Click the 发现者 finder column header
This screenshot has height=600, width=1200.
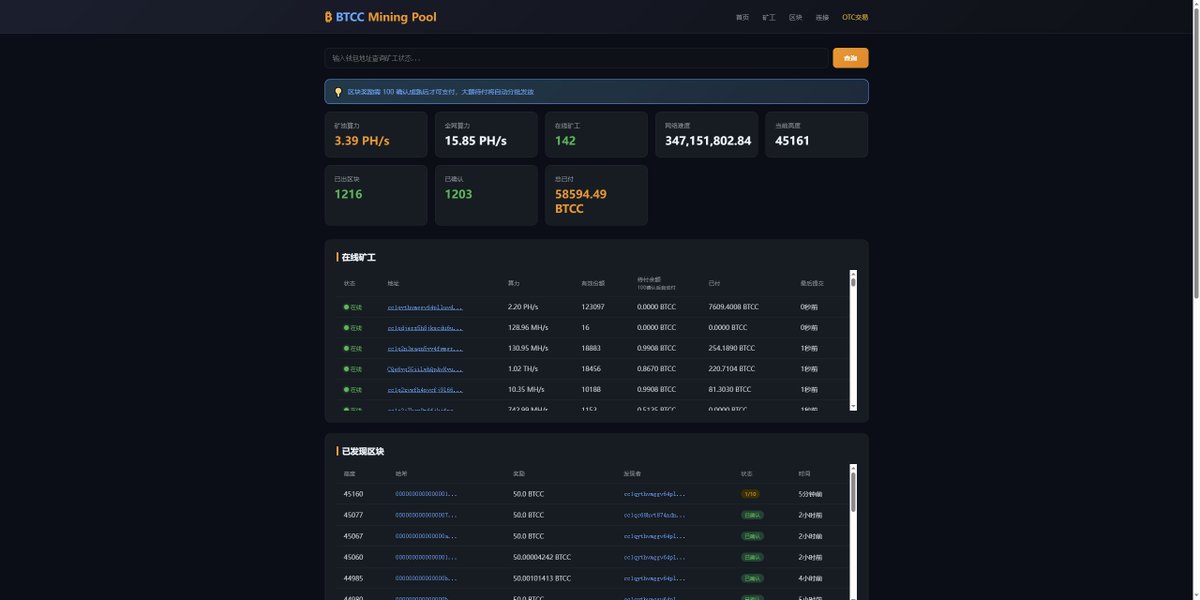pyautogui.click(x=632, y=473)
